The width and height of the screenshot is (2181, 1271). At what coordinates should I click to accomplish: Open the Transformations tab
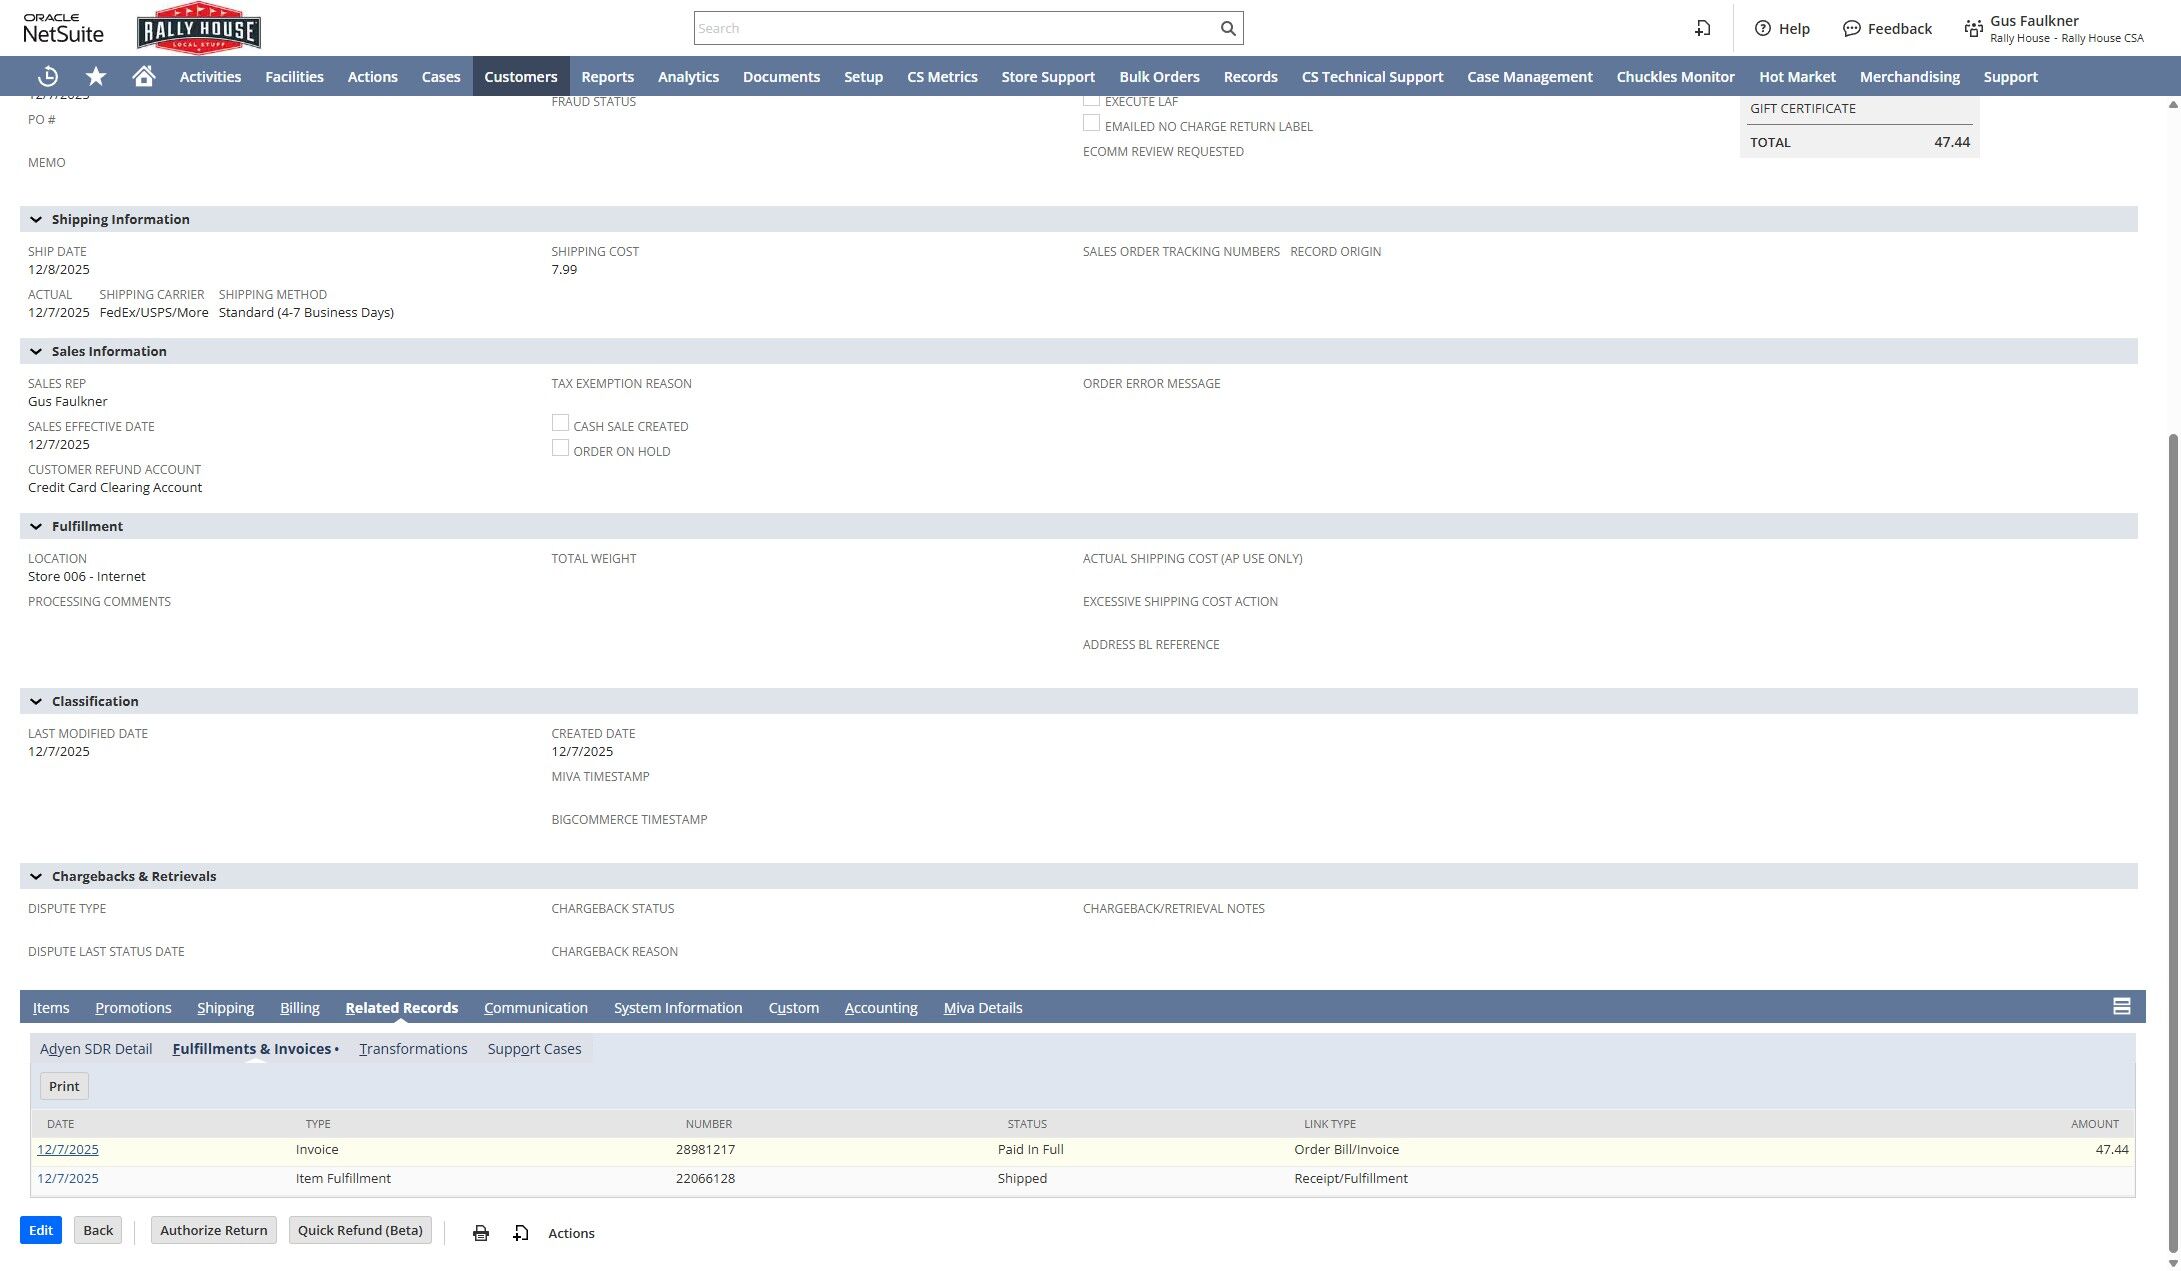[413, 1048]
